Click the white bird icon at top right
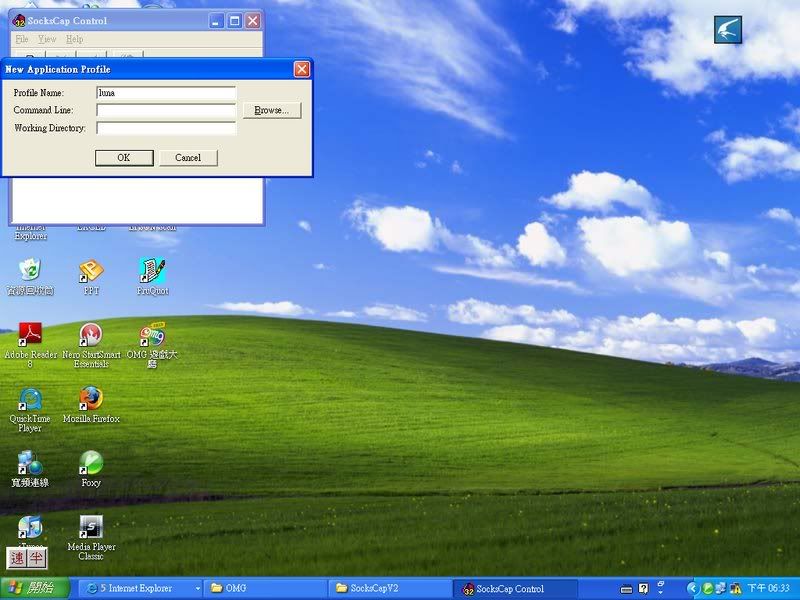 coord(728,30)
